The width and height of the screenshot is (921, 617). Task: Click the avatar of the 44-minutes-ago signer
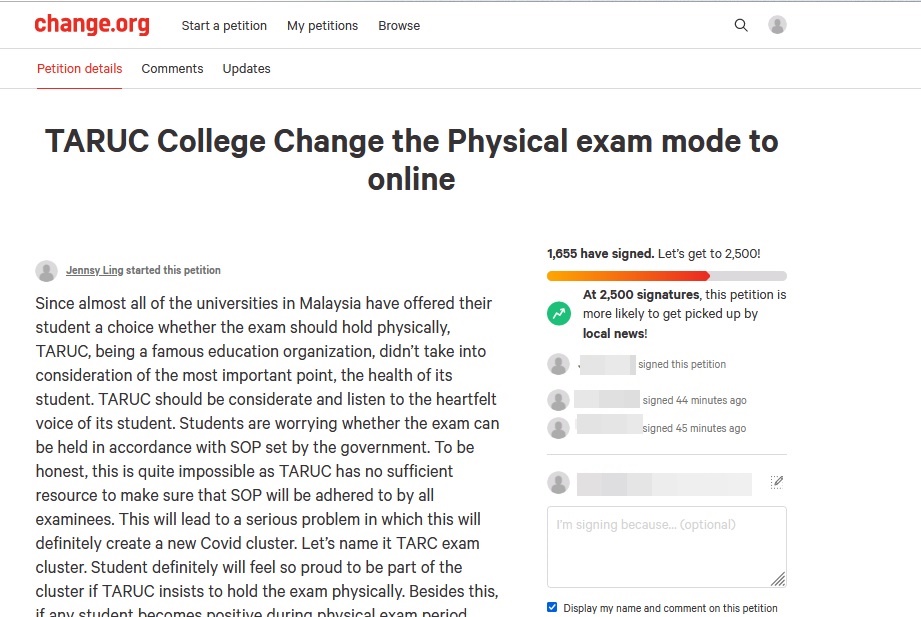[558, 399]
